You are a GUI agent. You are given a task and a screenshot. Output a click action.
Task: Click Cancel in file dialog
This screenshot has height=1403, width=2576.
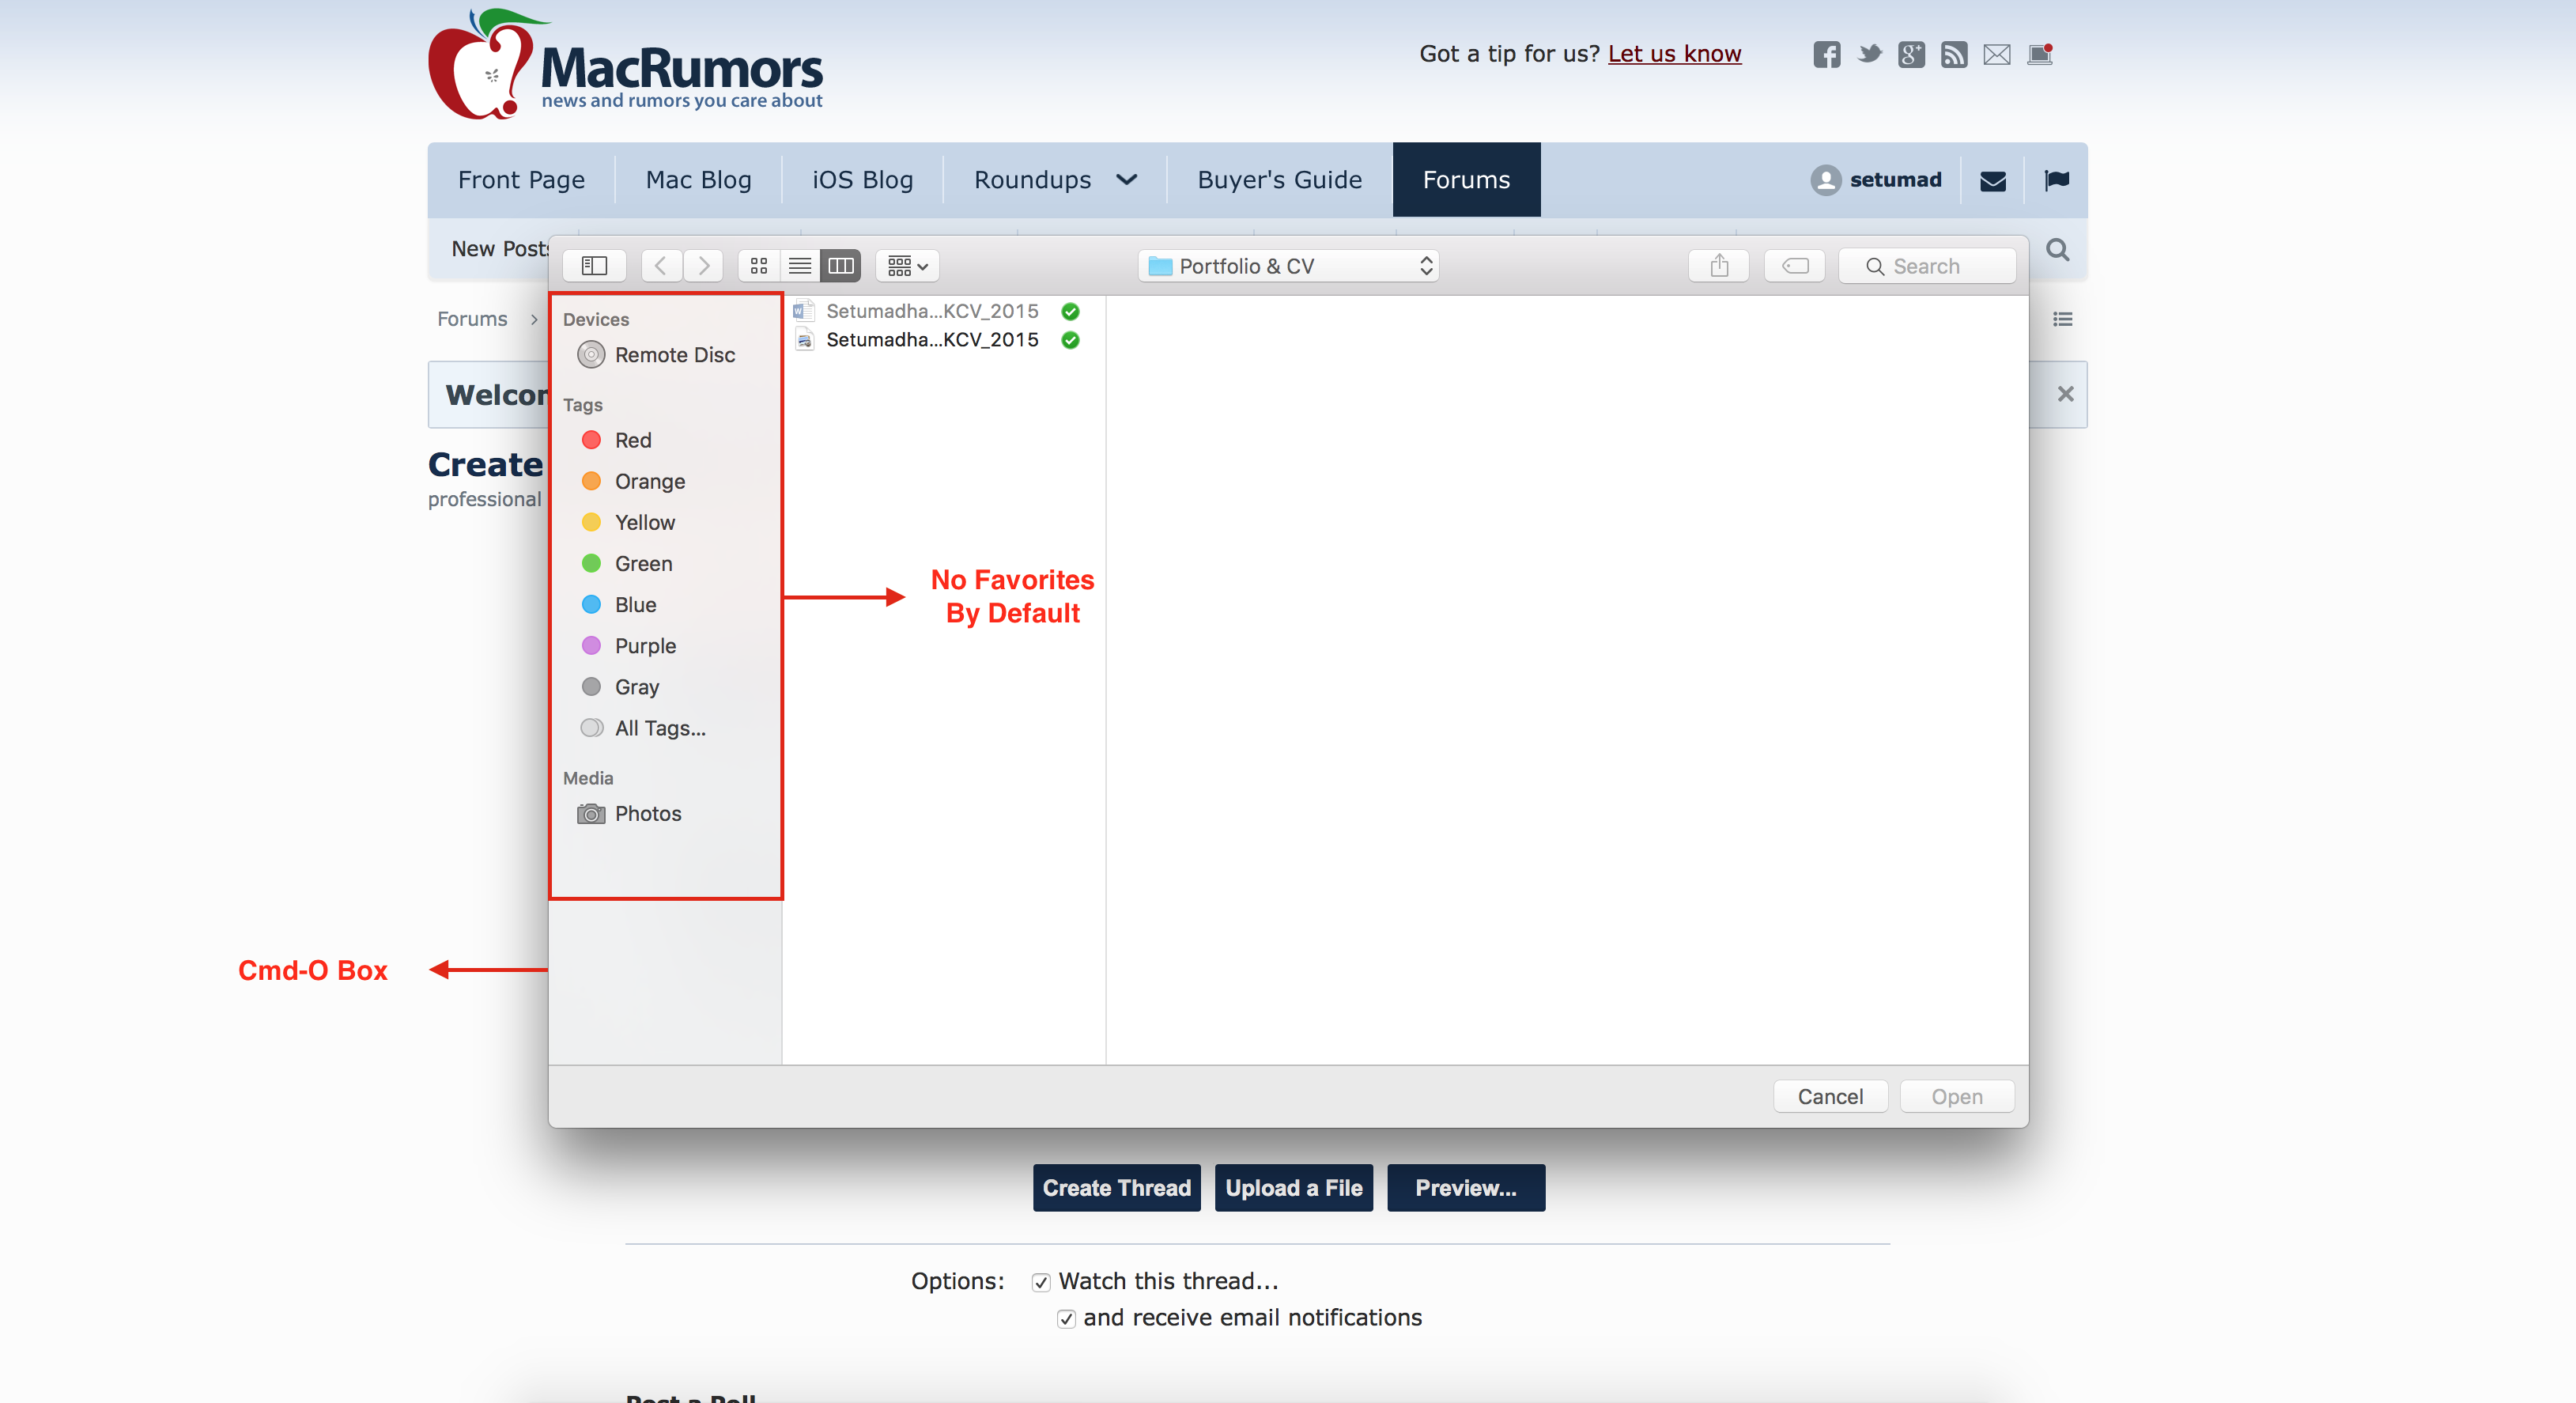(1830, 1096)
